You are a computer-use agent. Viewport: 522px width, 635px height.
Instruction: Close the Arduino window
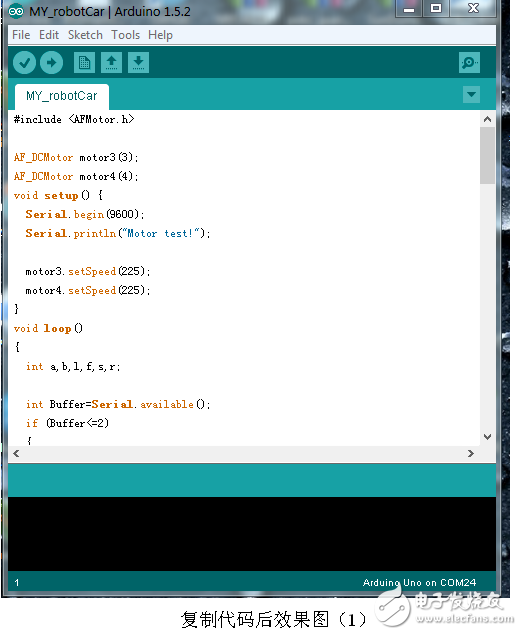[473, 9]
